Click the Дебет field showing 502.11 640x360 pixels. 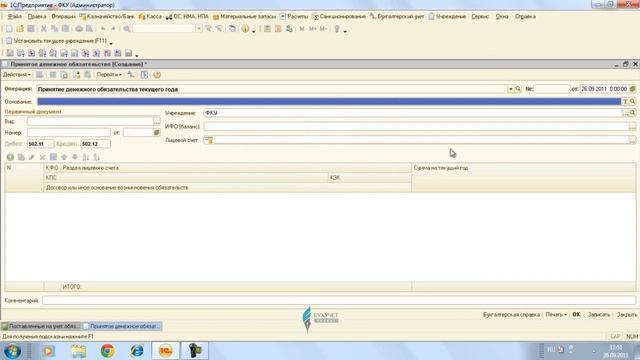tap(40, 144)
